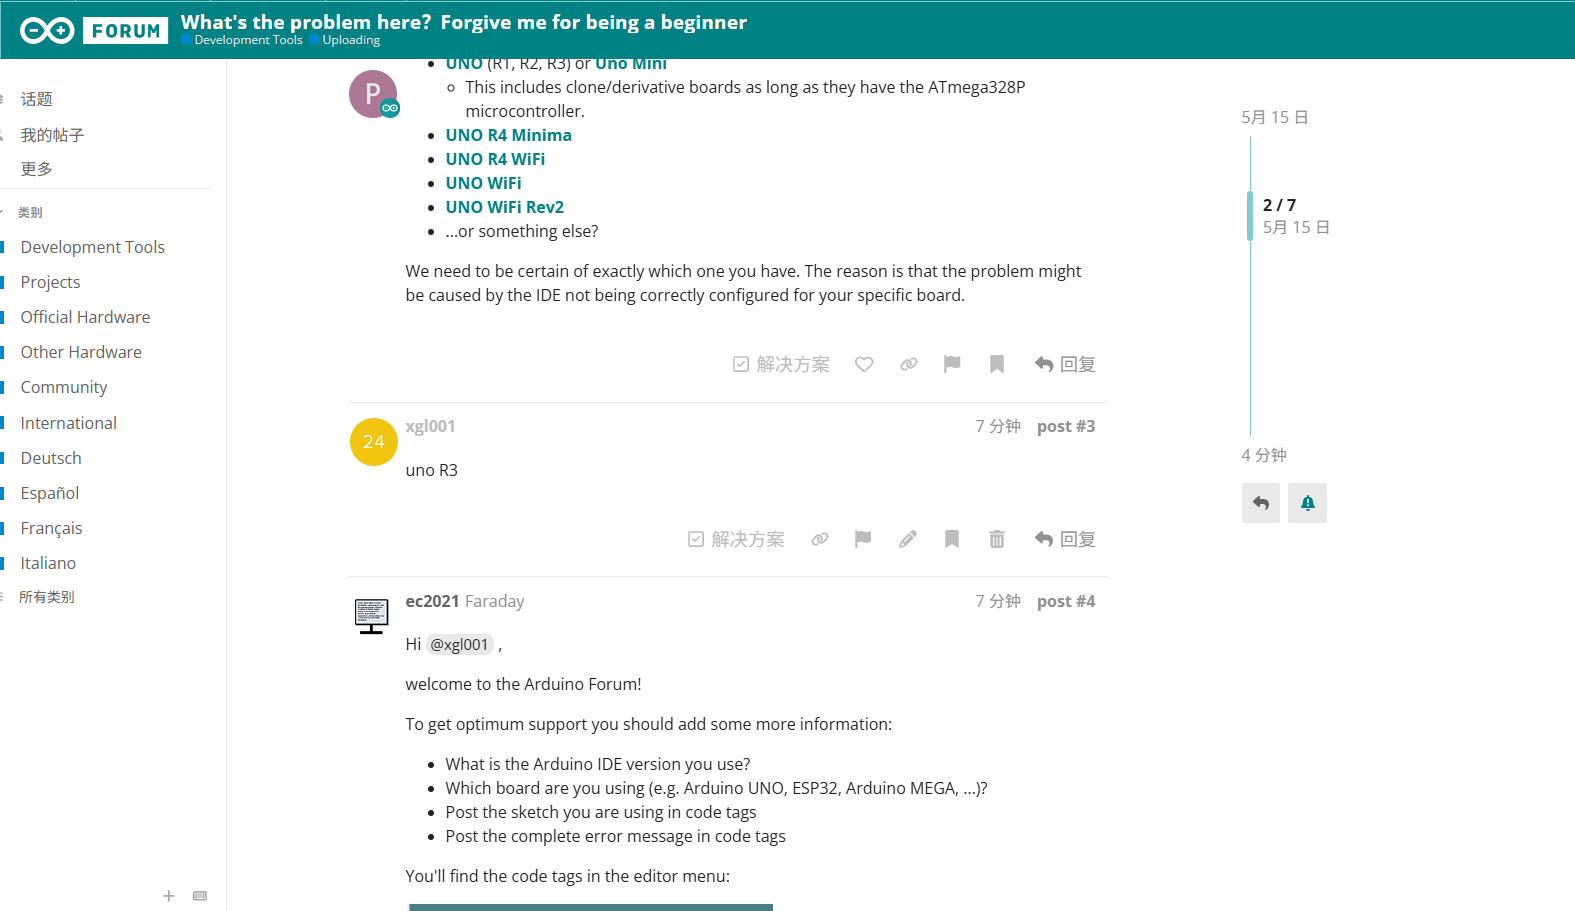
Task: Click timeline reply arrow button
Action: (x=1261, y=503)
